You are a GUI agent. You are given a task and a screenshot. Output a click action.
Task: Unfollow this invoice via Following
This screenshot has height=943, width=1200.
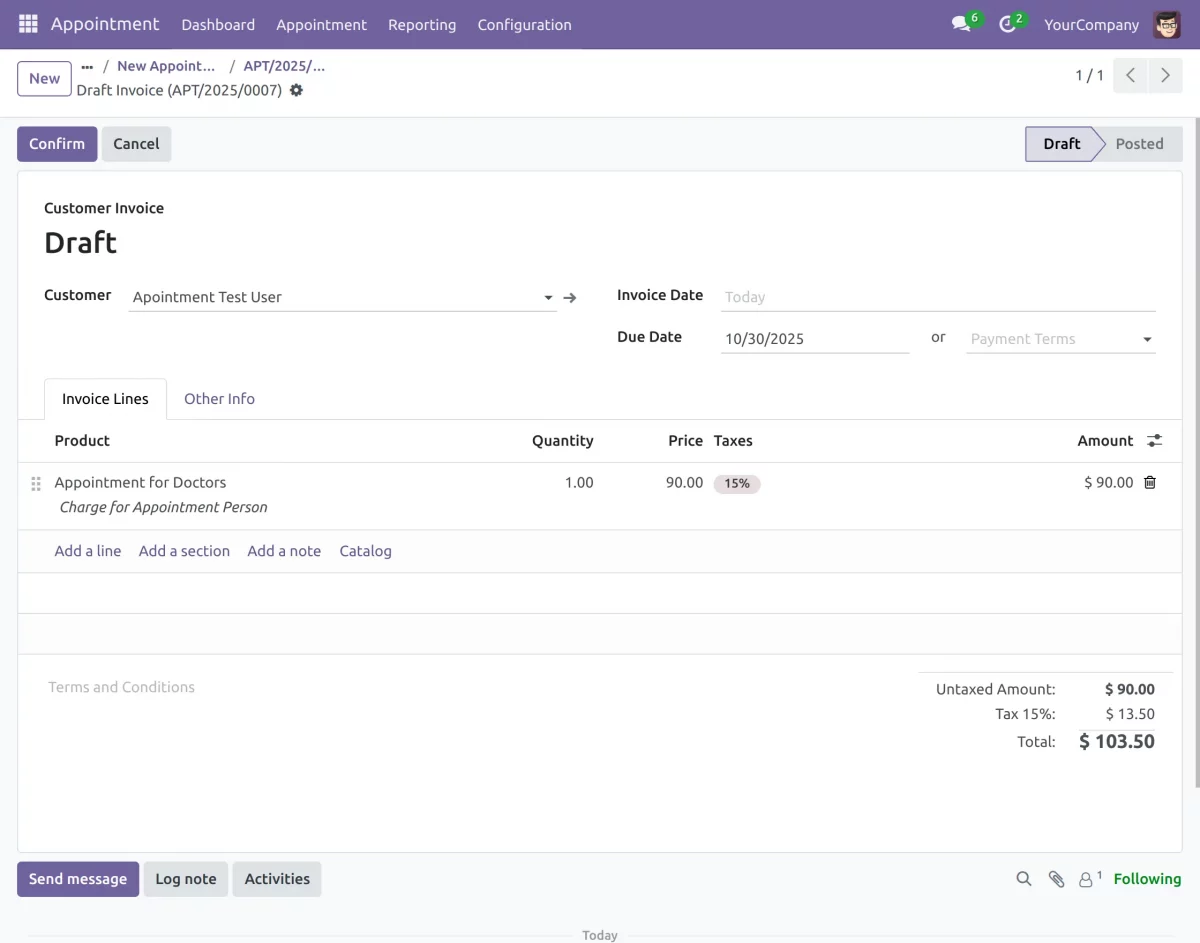click(x=1146, y=879)
